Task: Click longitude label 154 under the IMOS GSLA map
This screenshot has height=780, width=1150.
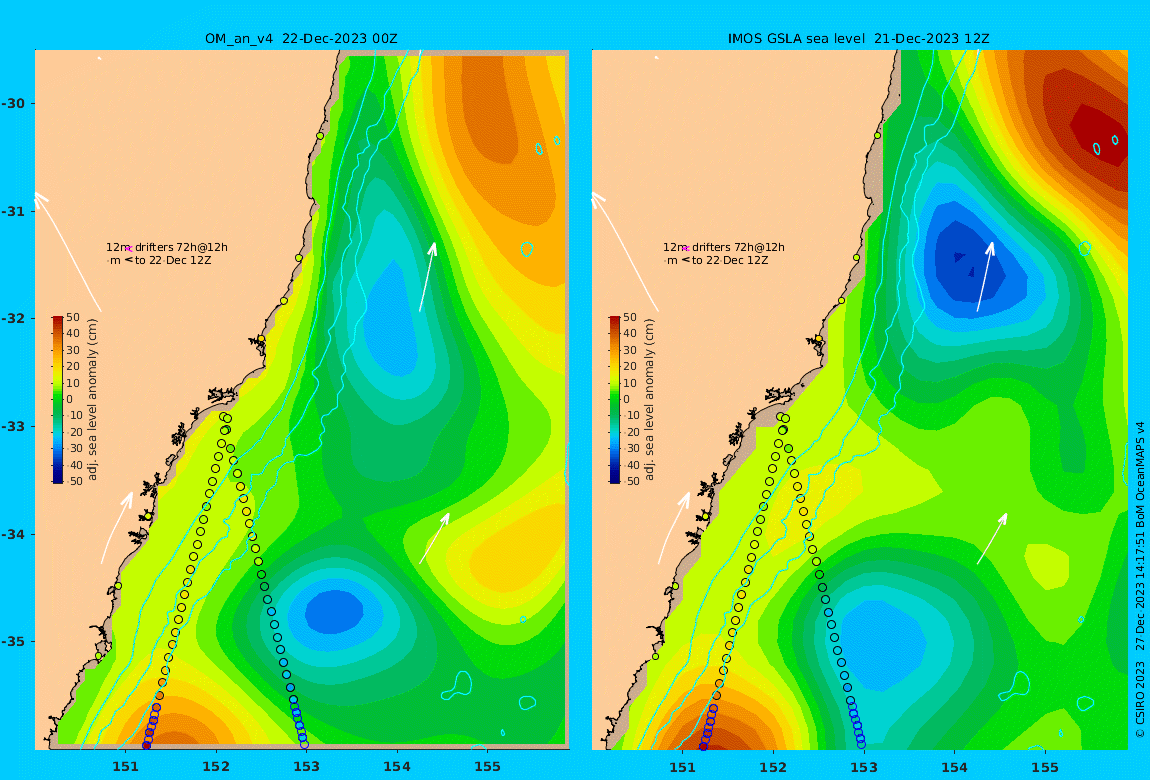Action: [954, 767]
